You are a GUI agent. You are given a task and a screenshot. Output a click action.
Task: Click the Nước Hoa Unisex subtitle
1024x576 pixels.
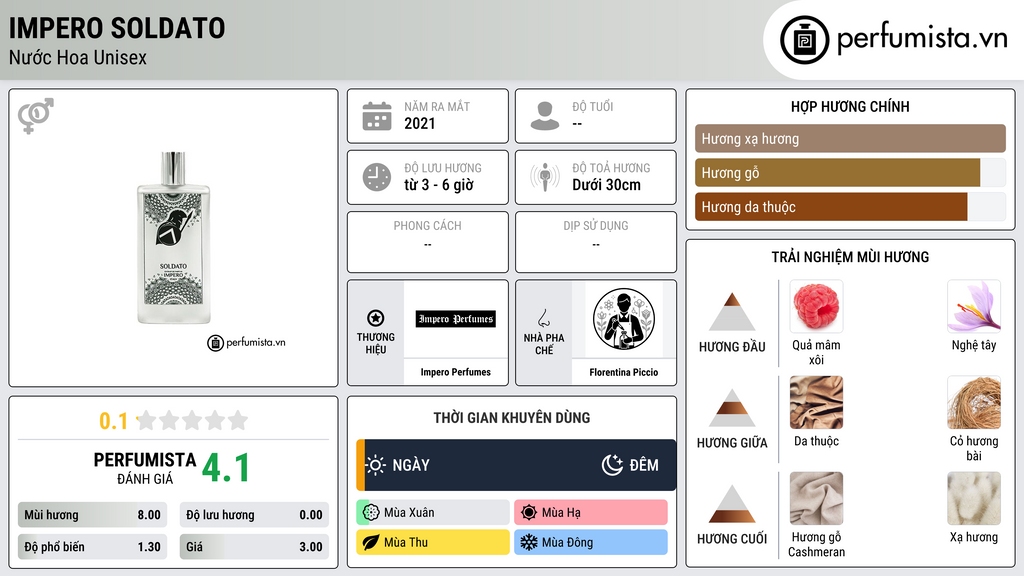click(78, 58)
